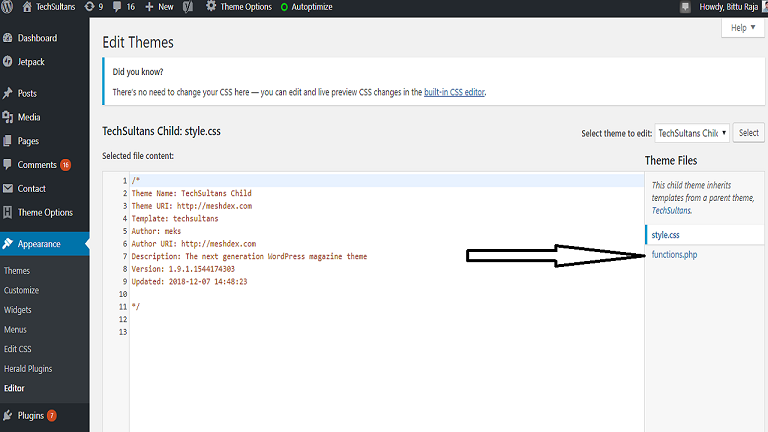Open style.css in Theme Files

pos(665,235)
